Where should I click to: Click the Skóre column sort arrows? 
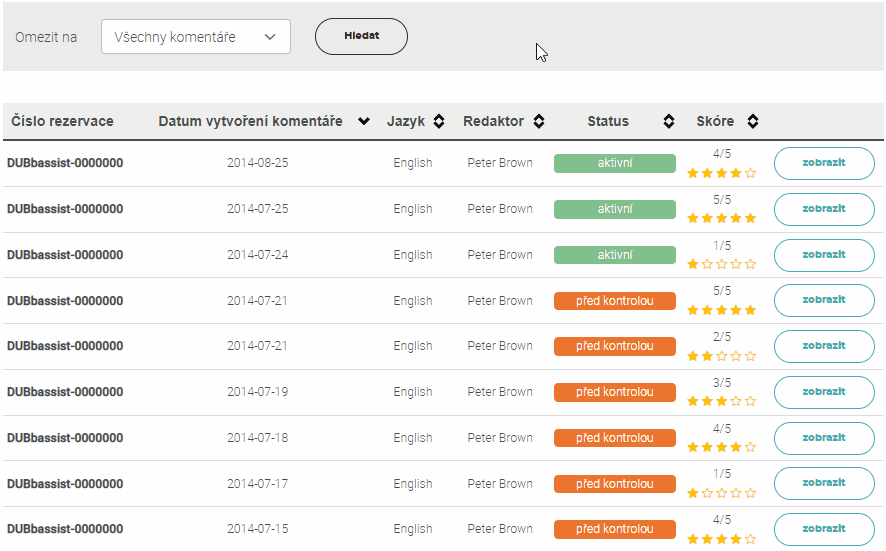click(x=753, y=122)
